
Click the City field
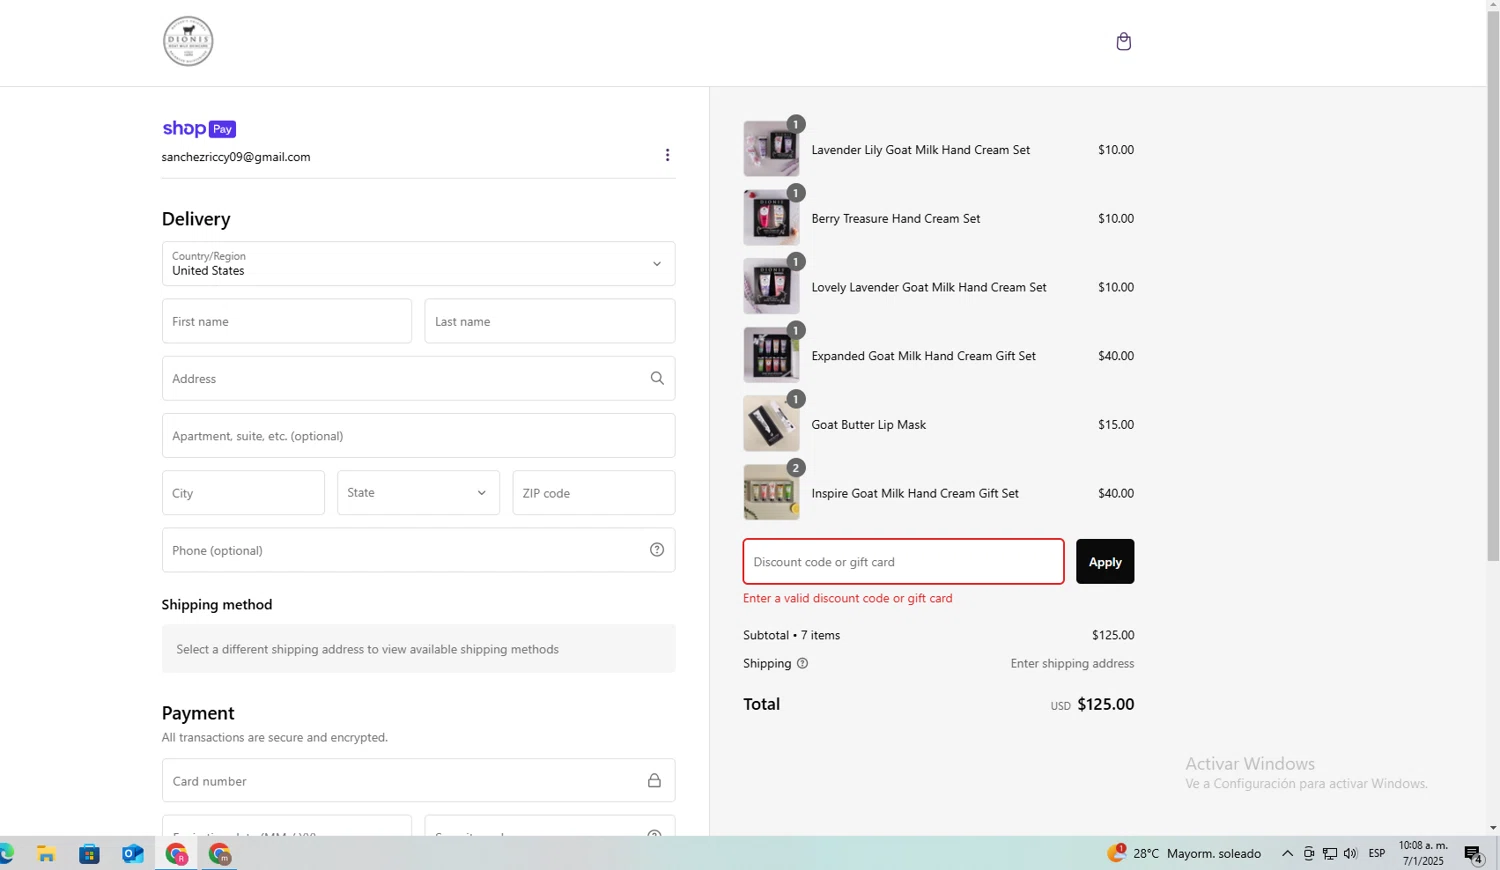(243, 493)
